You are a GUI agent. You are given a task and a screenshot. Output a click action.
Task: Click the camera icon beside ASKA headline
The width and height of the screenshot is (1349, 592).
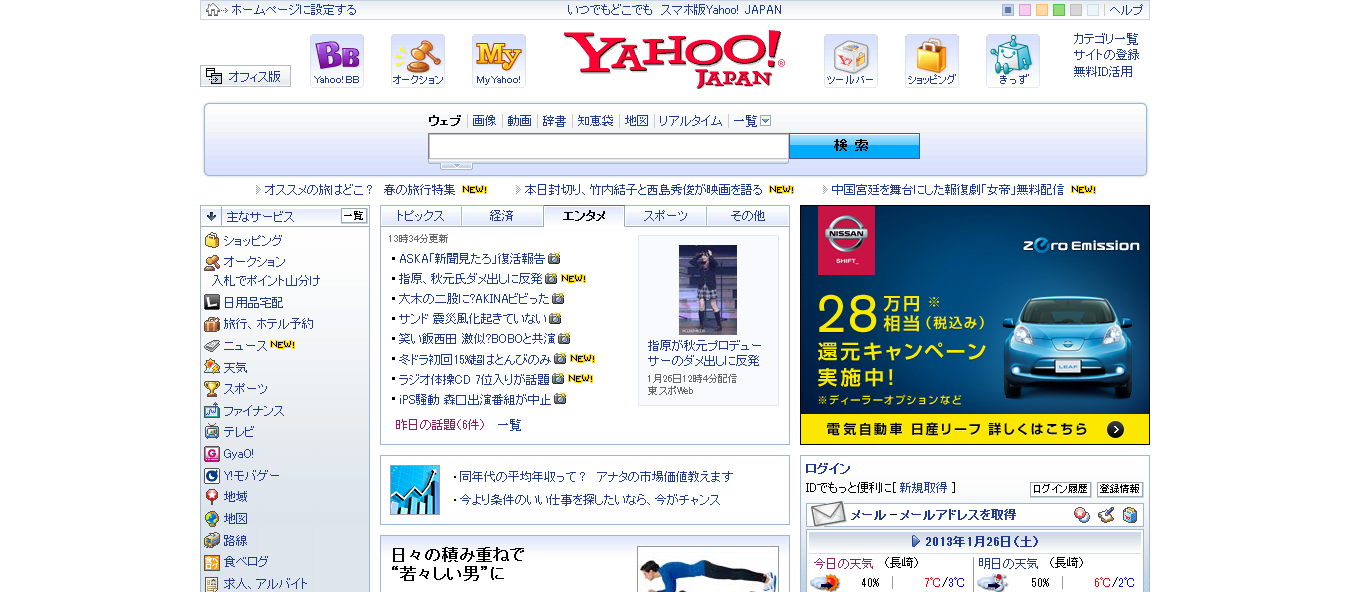pos(554,258)
